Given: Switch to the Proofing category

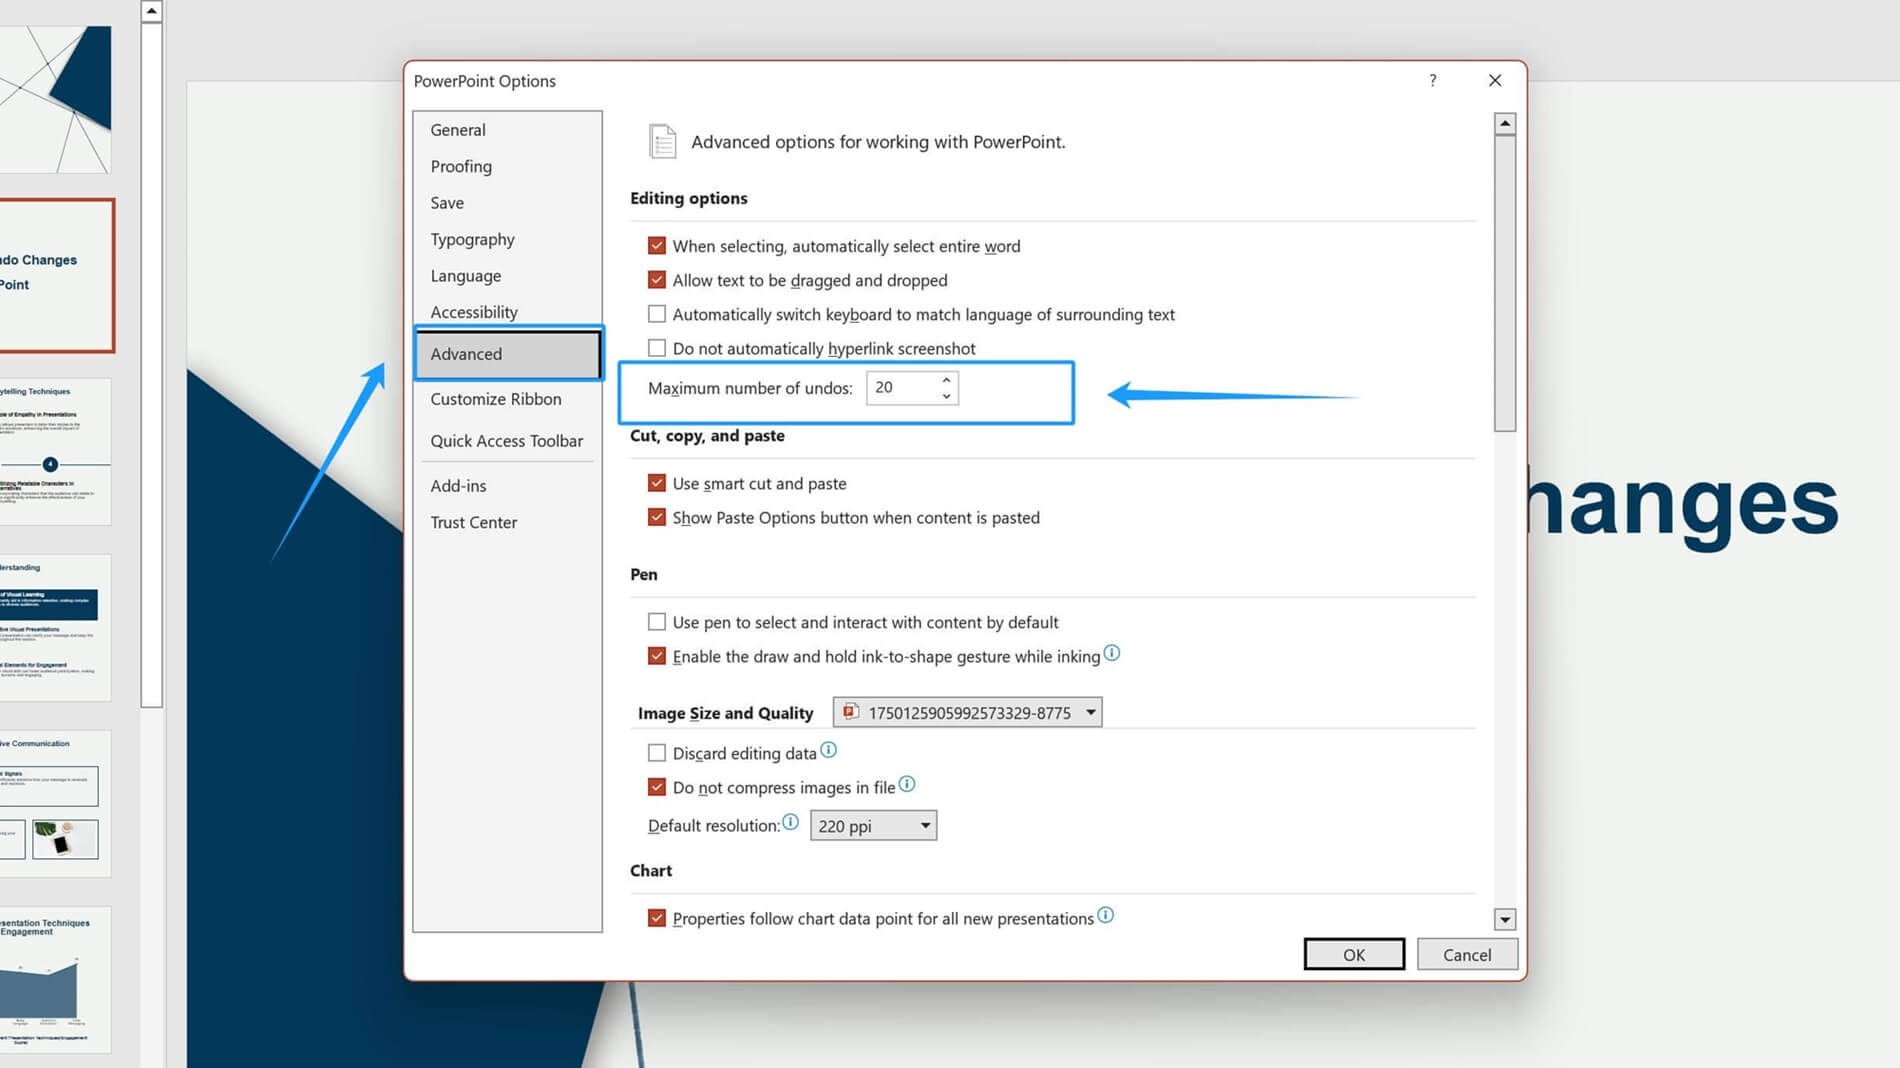Looking at the screenshot, I should pyautogui.click(x=461, y=166).
